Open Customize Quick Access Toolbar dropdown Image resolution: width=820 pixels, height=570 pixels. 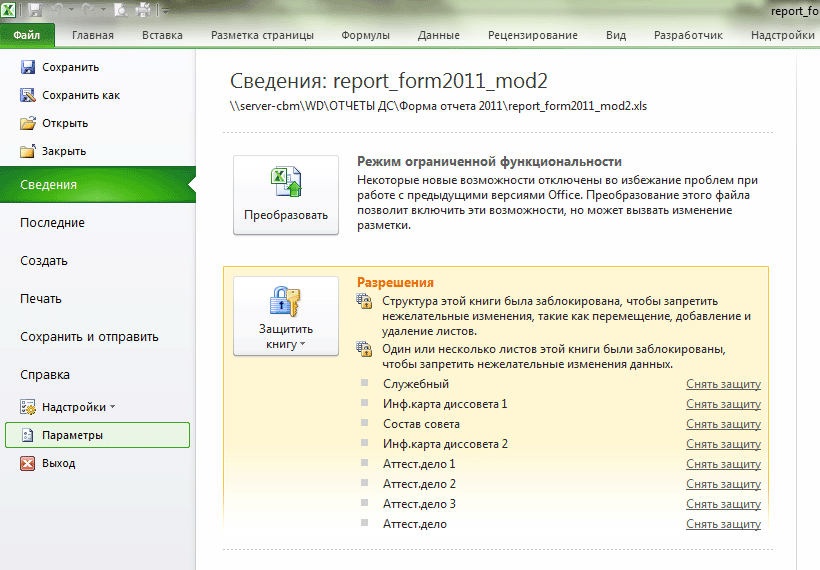[x=164, y=10]
